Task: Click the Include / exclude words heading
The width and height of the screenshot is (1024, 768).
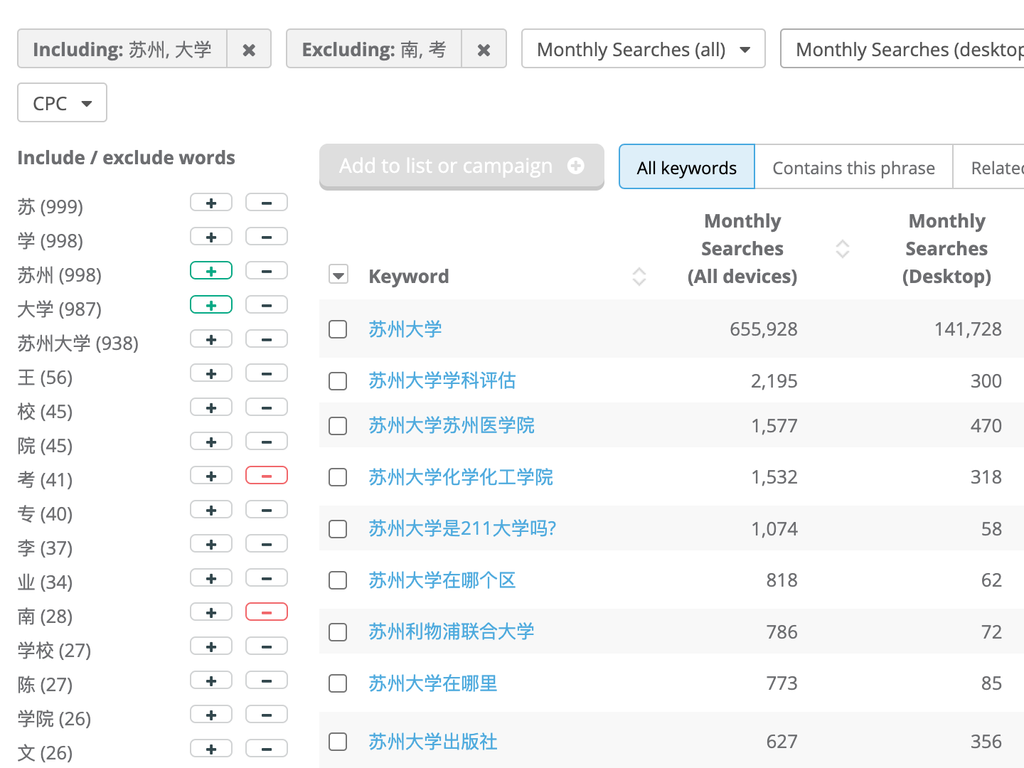Action: coord(126,157)
